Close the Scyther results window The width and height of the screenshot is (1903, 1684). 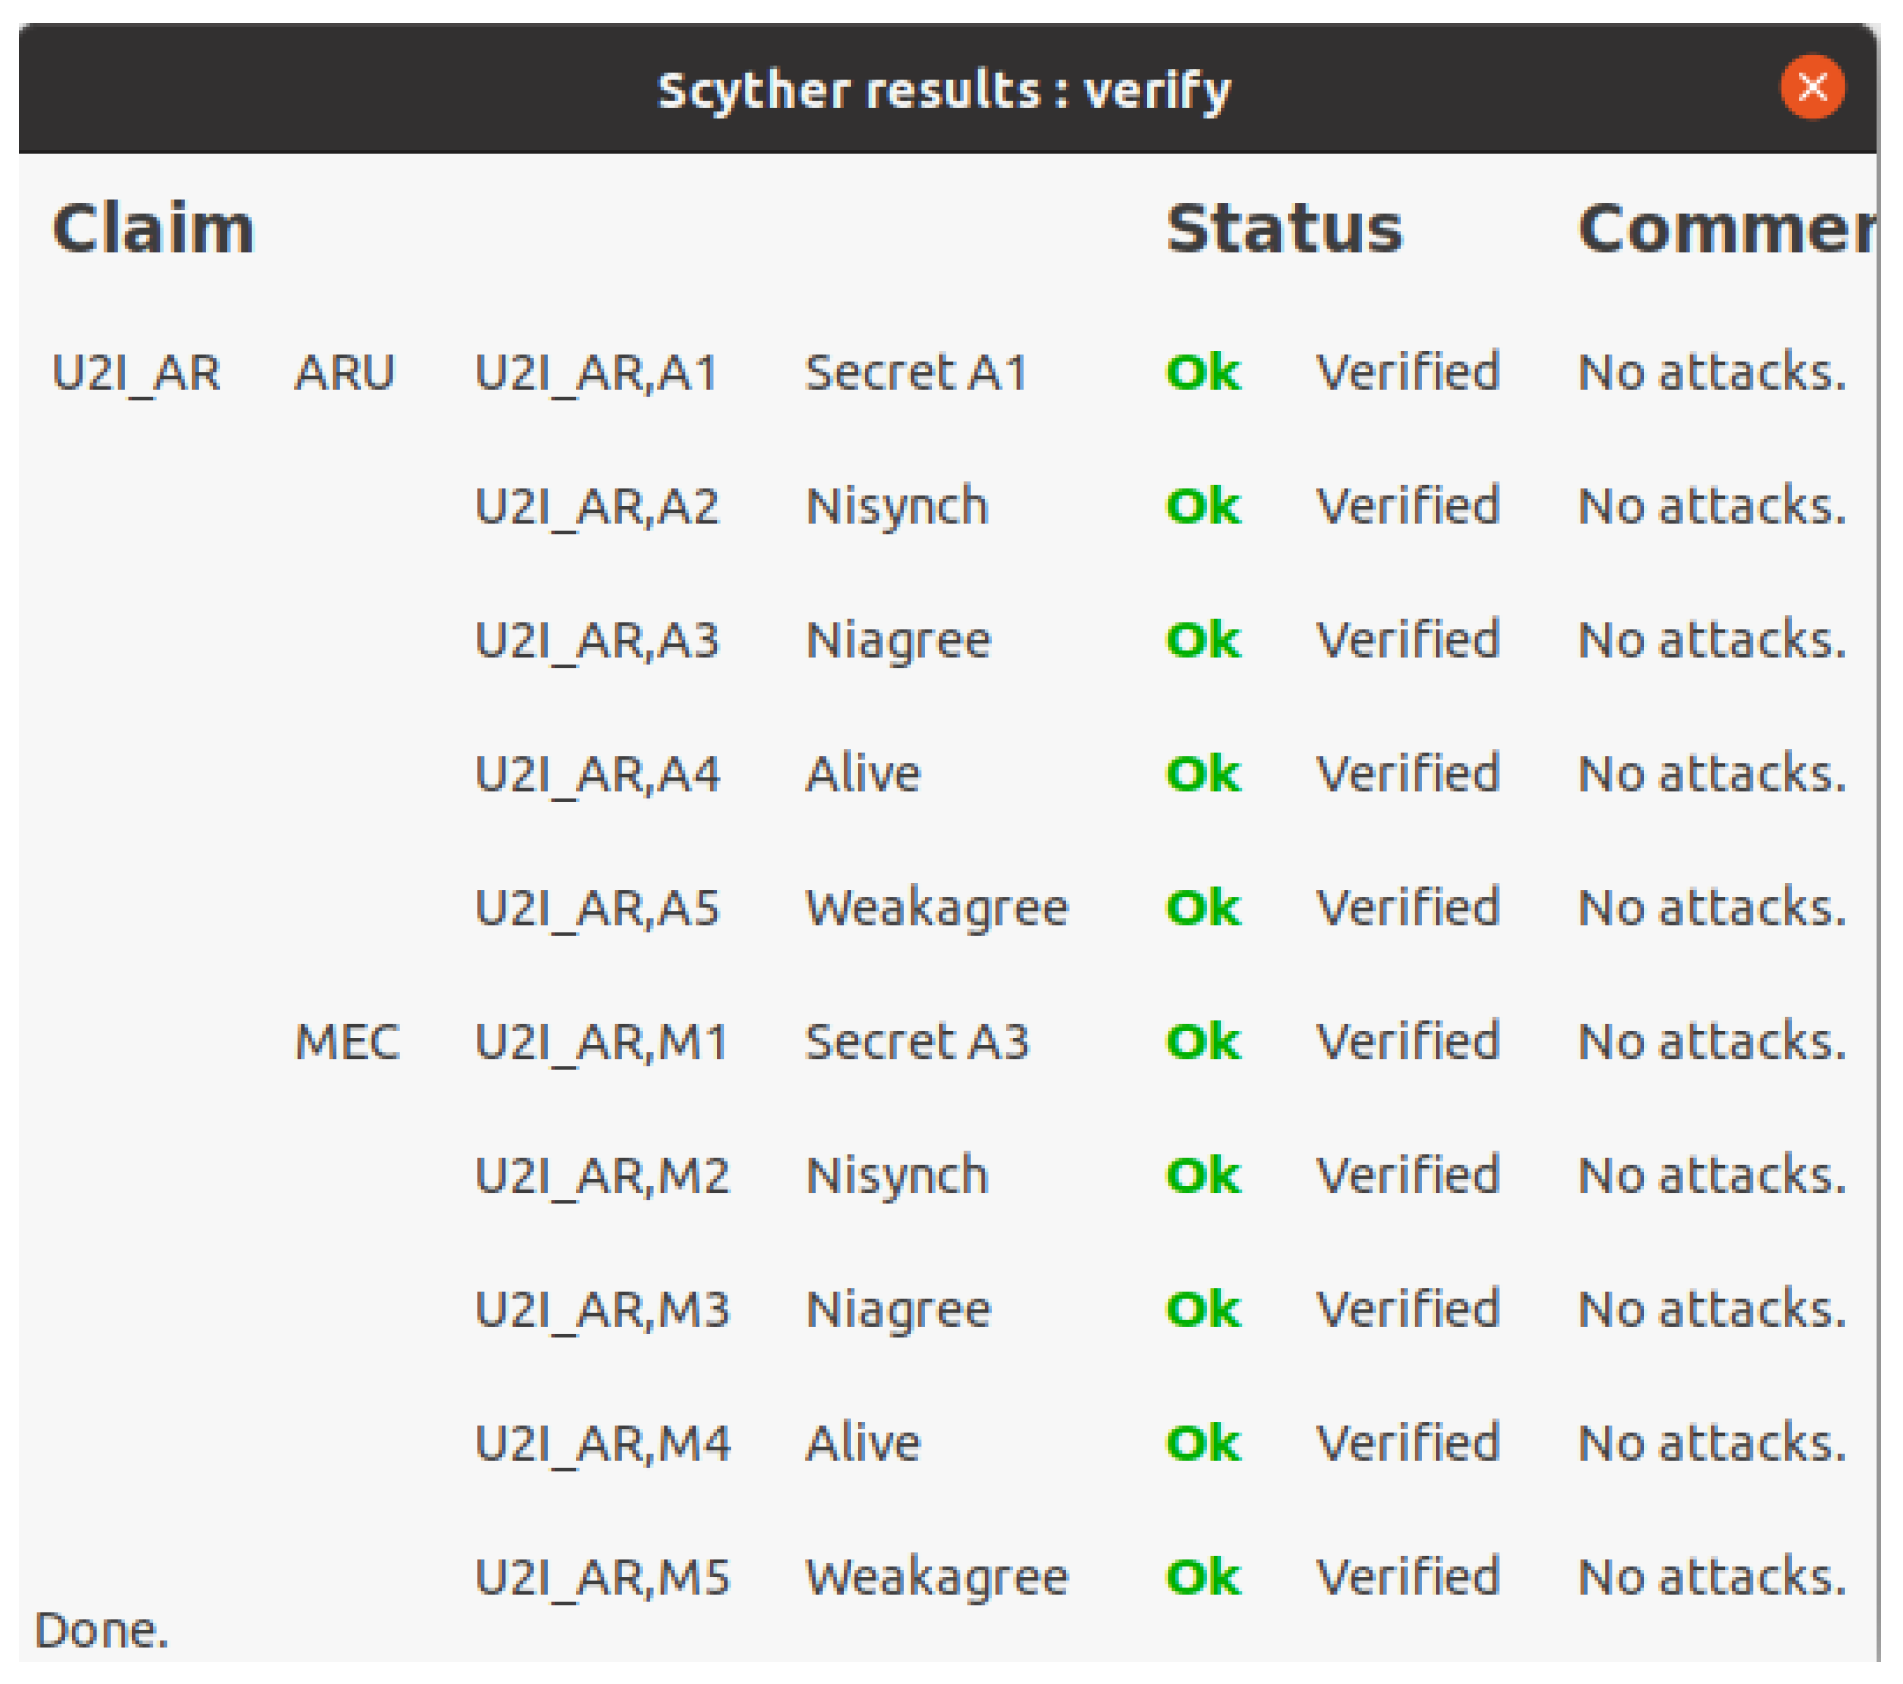pos(1811,88)
